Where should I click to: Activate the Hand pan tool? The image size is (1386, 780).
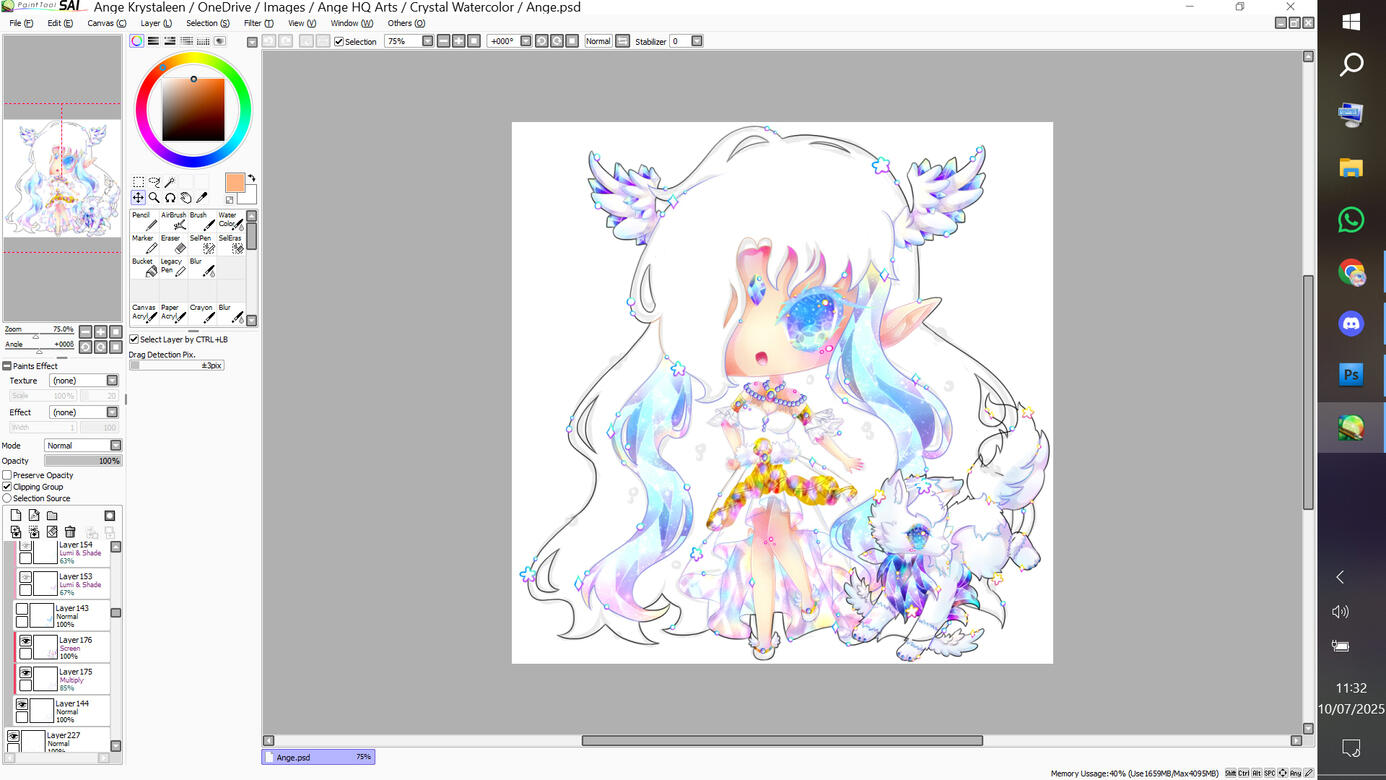(x=186, y=198)
